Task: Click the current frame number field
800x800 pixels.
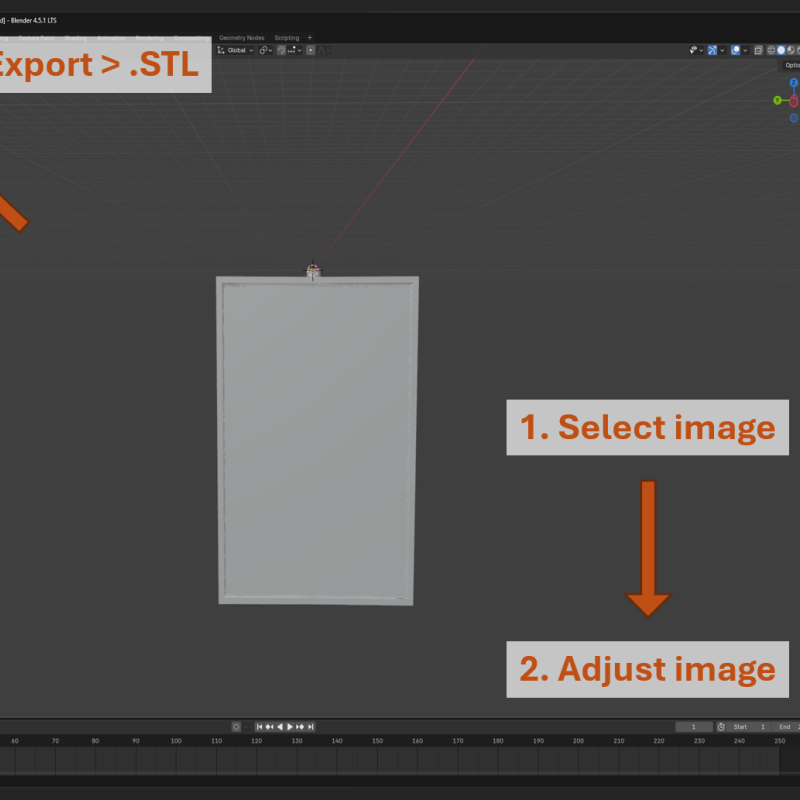Action: pos(694,727)
